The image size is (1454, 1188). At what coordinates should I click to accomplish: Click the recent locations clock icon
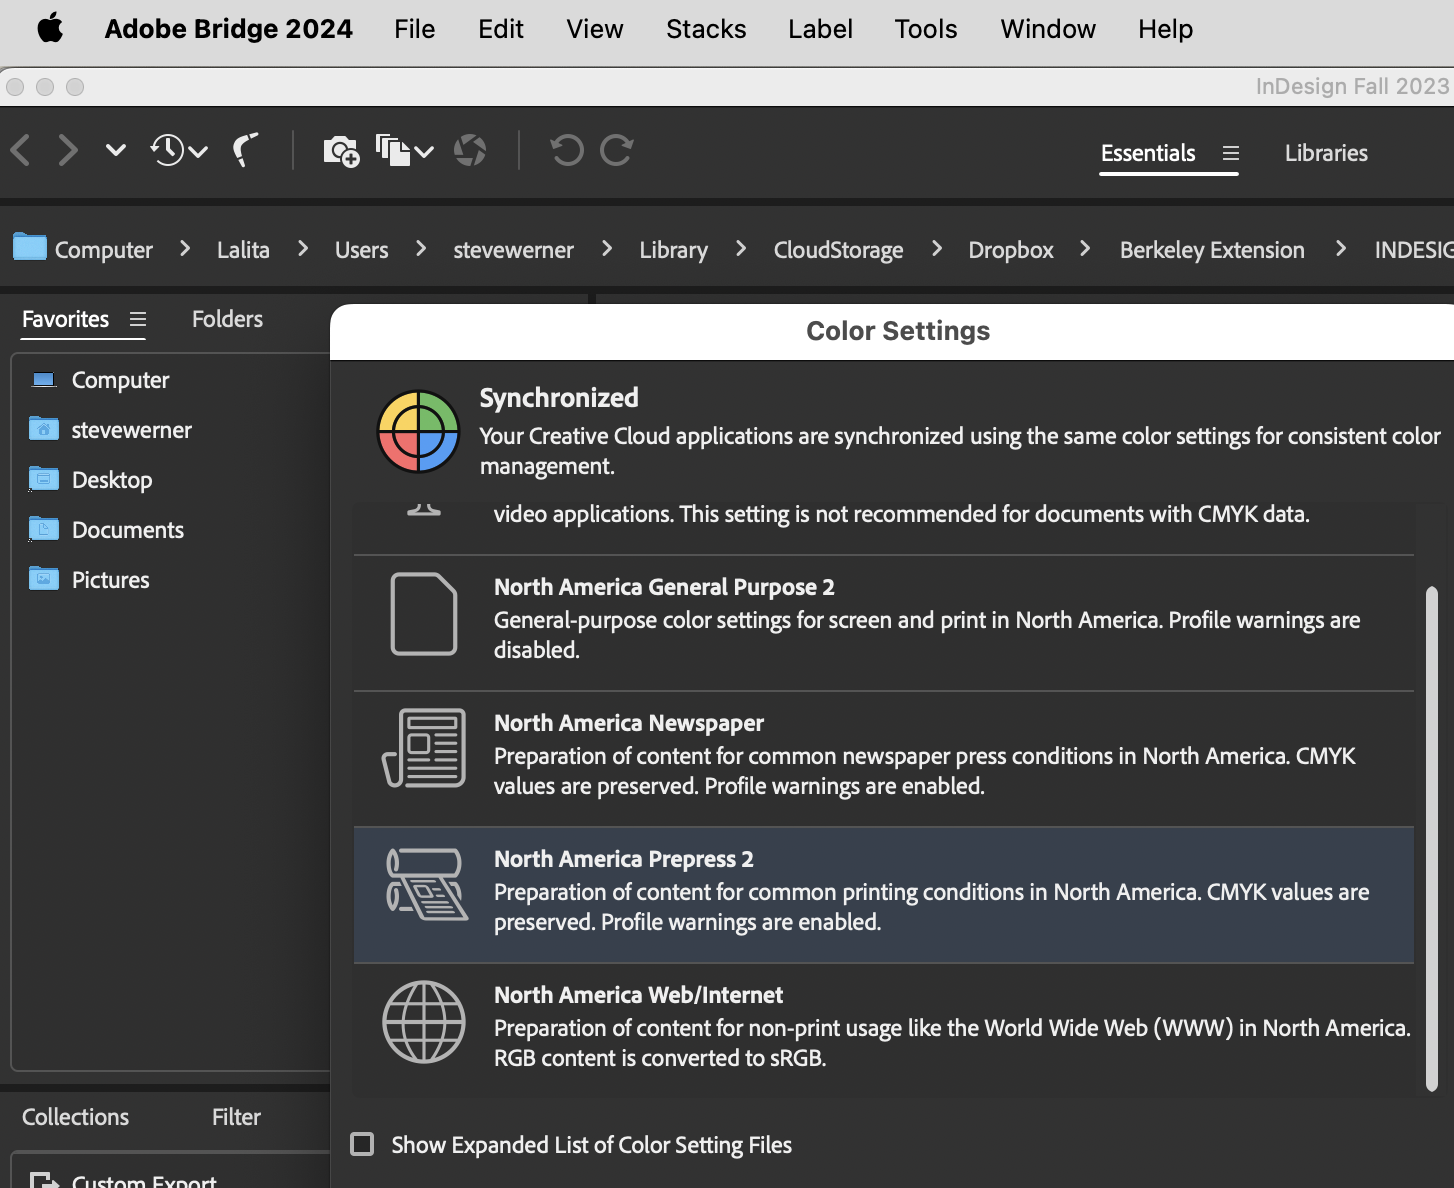click(x=167, y=150)
